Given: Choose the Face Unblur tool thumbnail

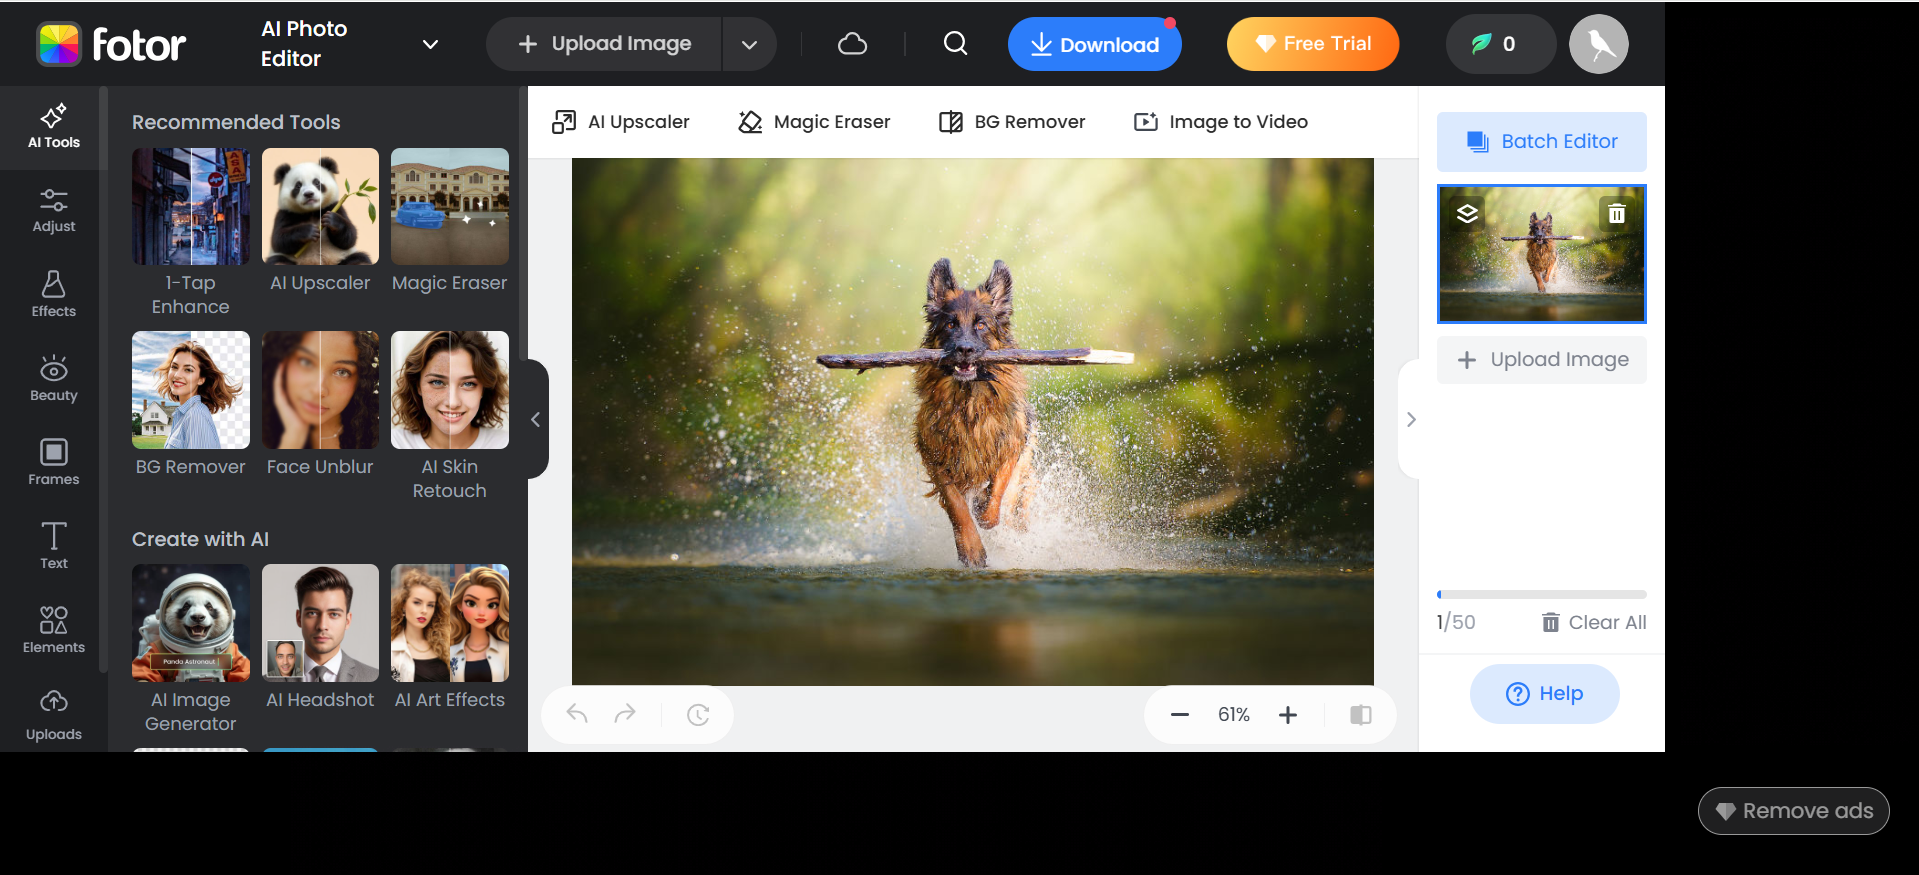Looking at the screenshot, I should pyautogui.click(x=320, y=390).
